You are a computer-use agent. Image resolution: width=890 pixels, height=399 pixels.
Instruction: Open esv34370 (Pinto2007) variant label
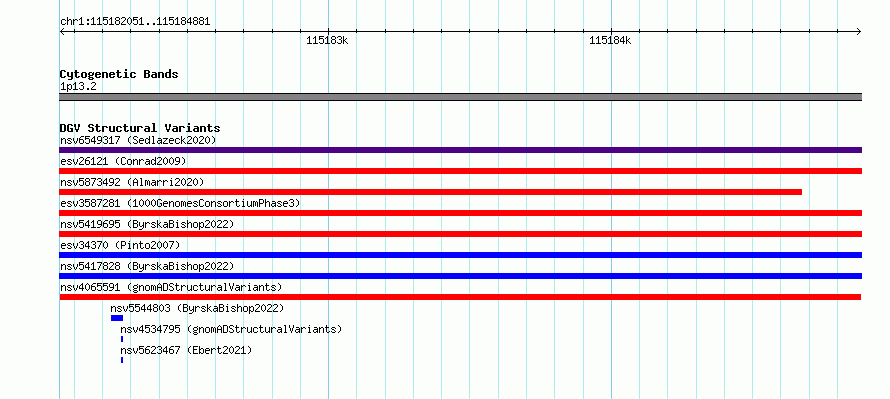coord(120,245)
